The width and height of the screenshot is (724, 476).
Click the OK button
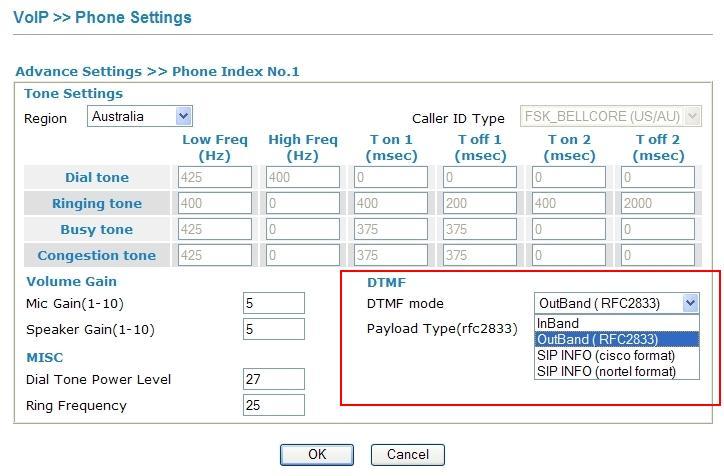[317, 455]
